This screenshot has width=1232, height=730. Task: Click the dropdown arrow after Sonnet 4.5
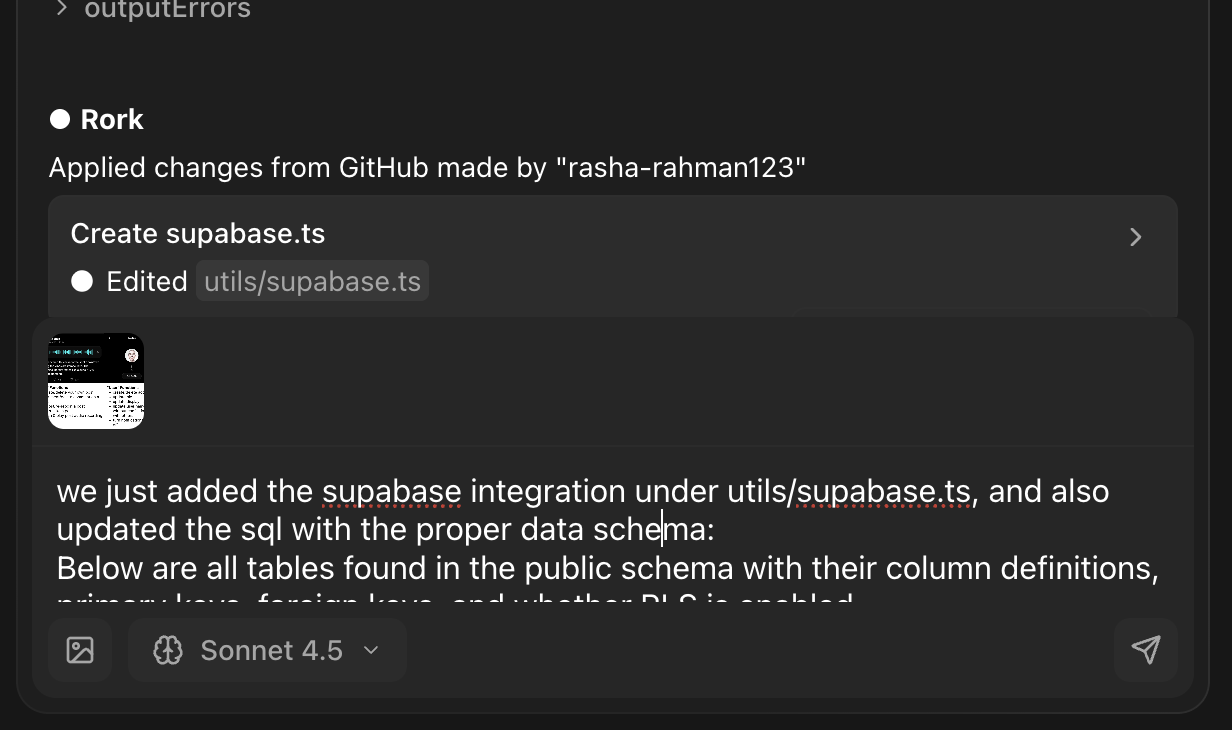(370, 650)
